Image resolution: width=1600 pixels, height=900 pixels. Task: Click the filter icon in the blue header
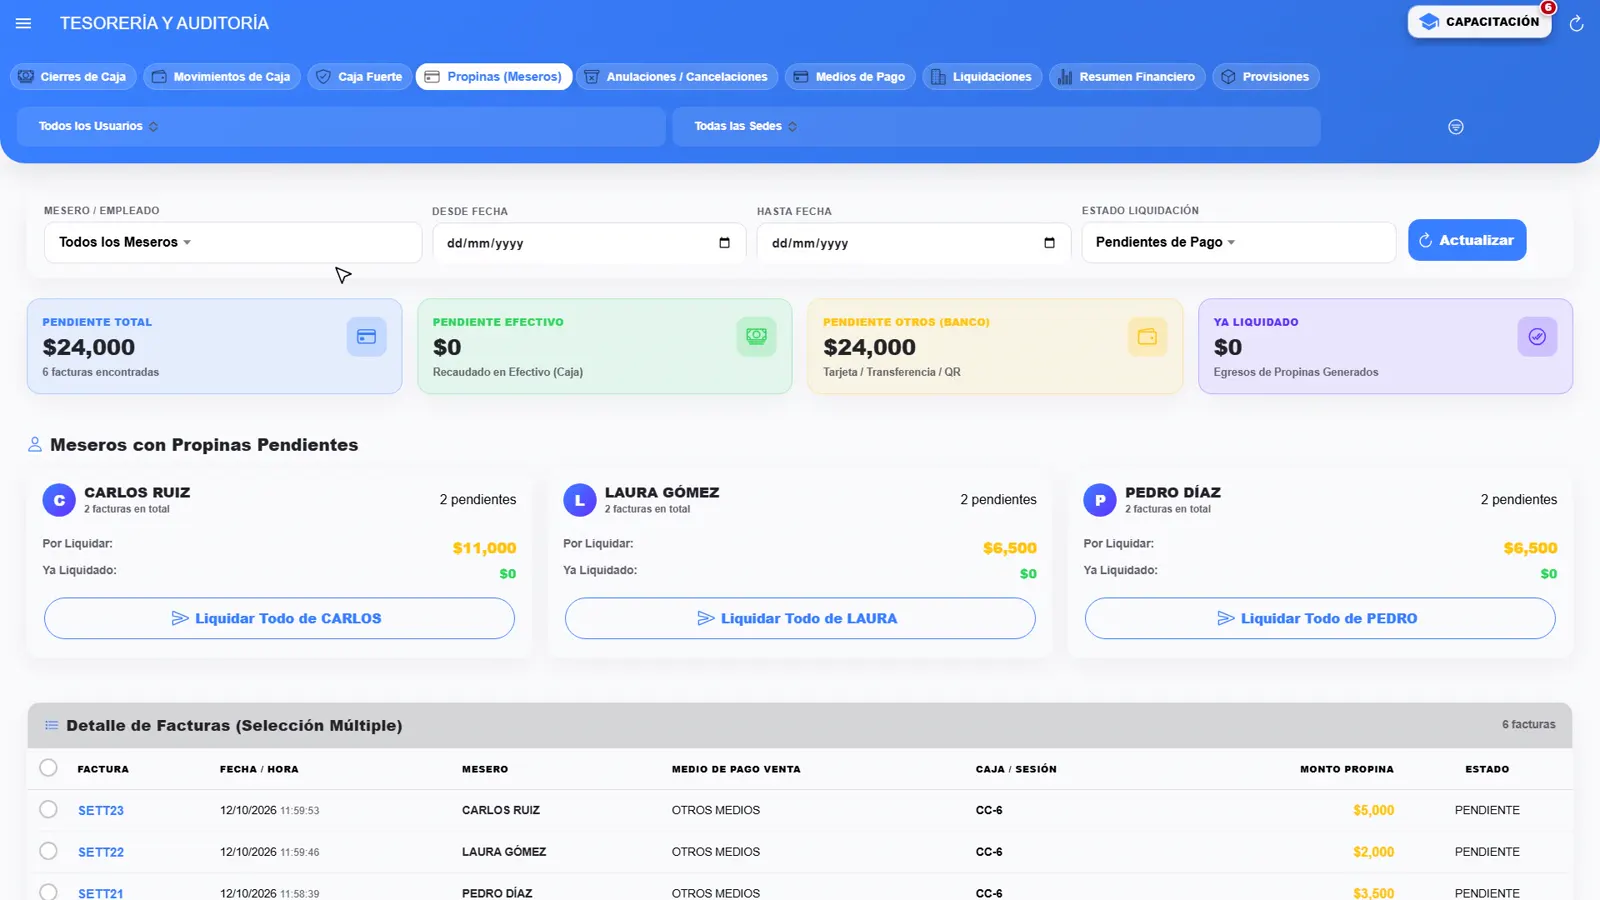click(1456, 127)
